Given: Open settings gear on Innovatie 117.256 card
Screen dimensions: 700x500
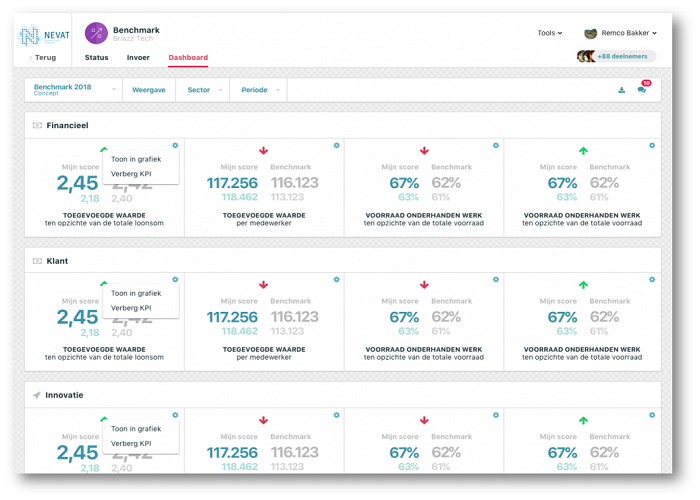Looking at the screenshot, I should (337, 415).
